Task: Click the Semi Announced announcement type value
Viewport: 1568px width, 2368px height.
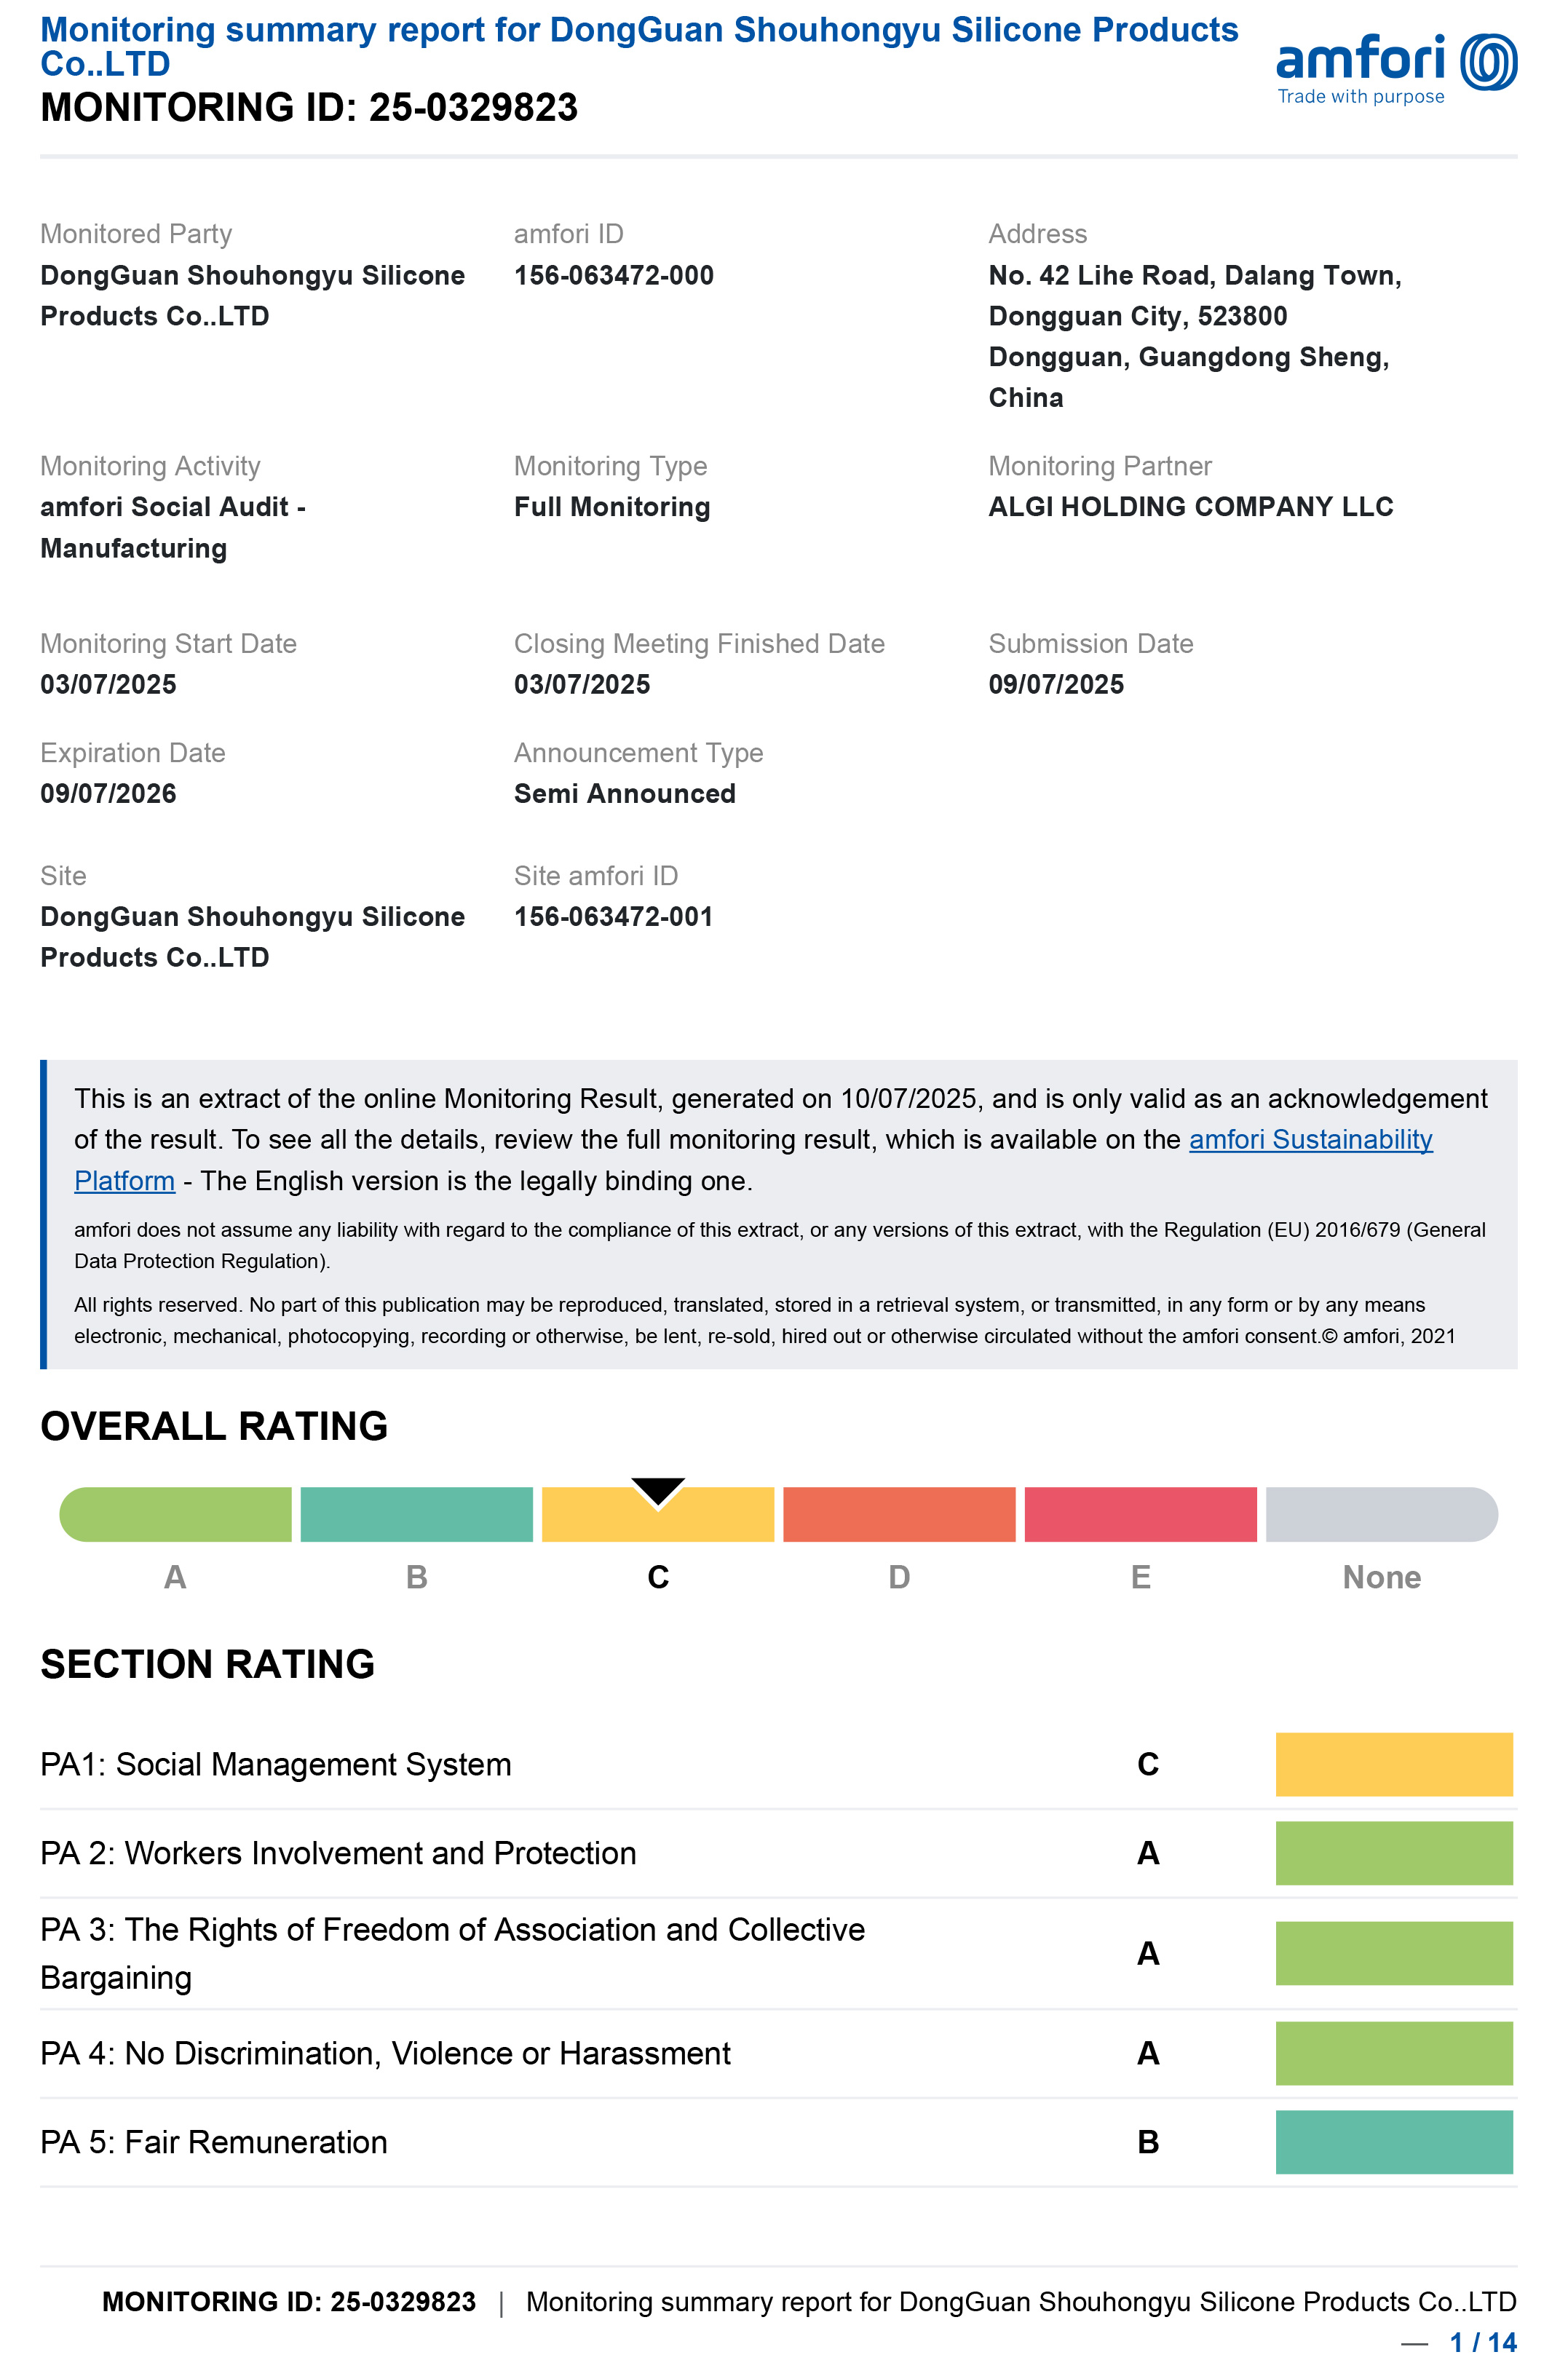Action: pyautogui.click(x=625, y=793)
